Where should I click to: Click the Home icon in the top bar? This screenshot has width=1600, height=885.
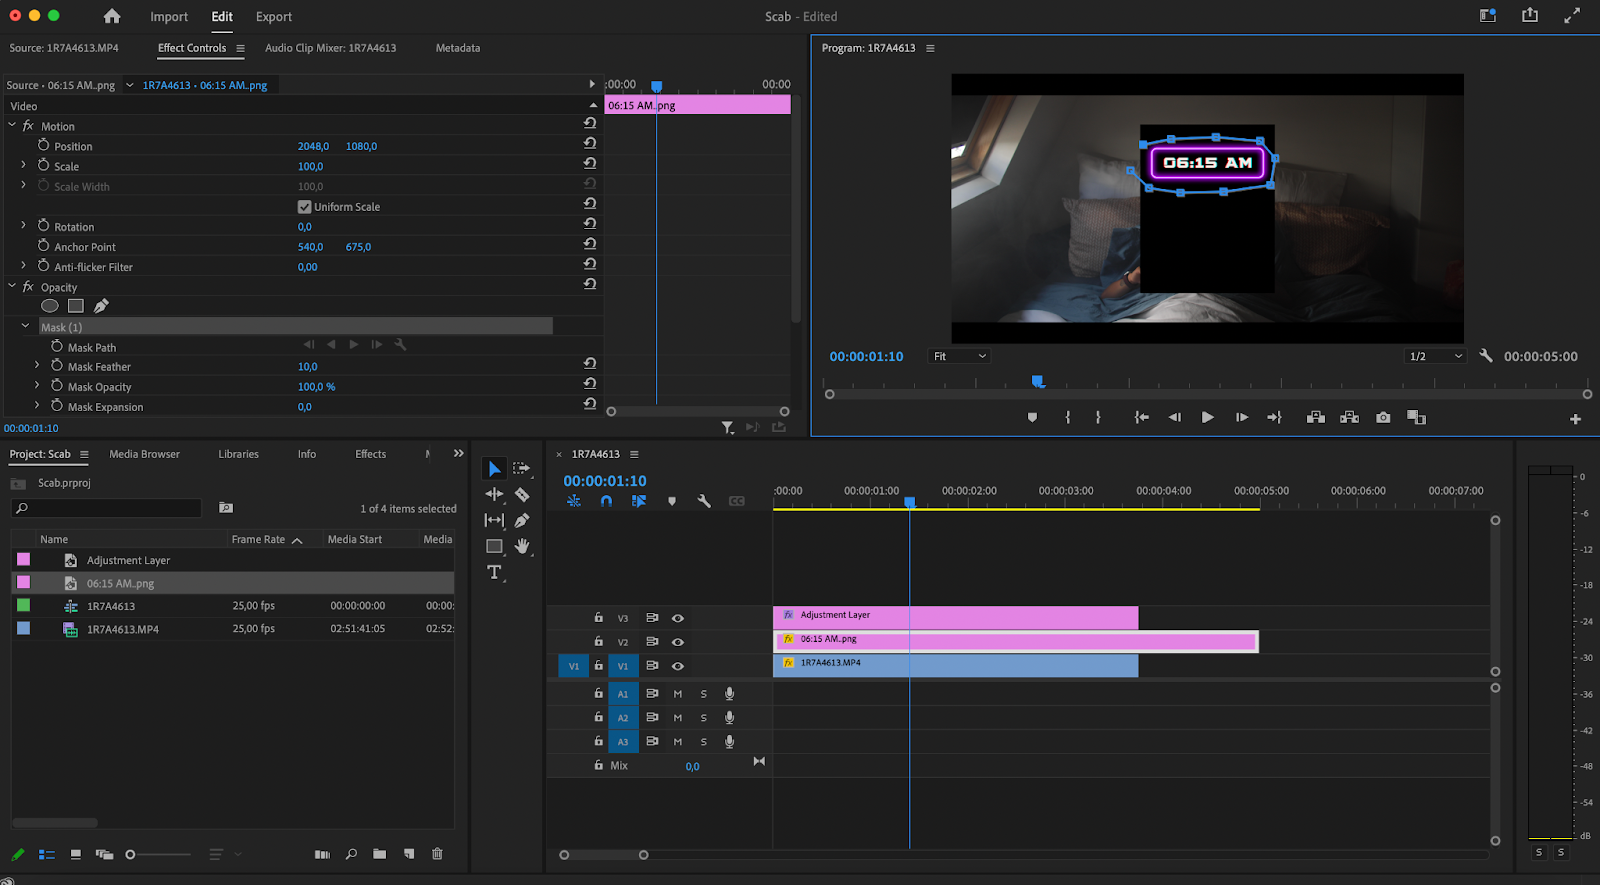pos(112,17)
